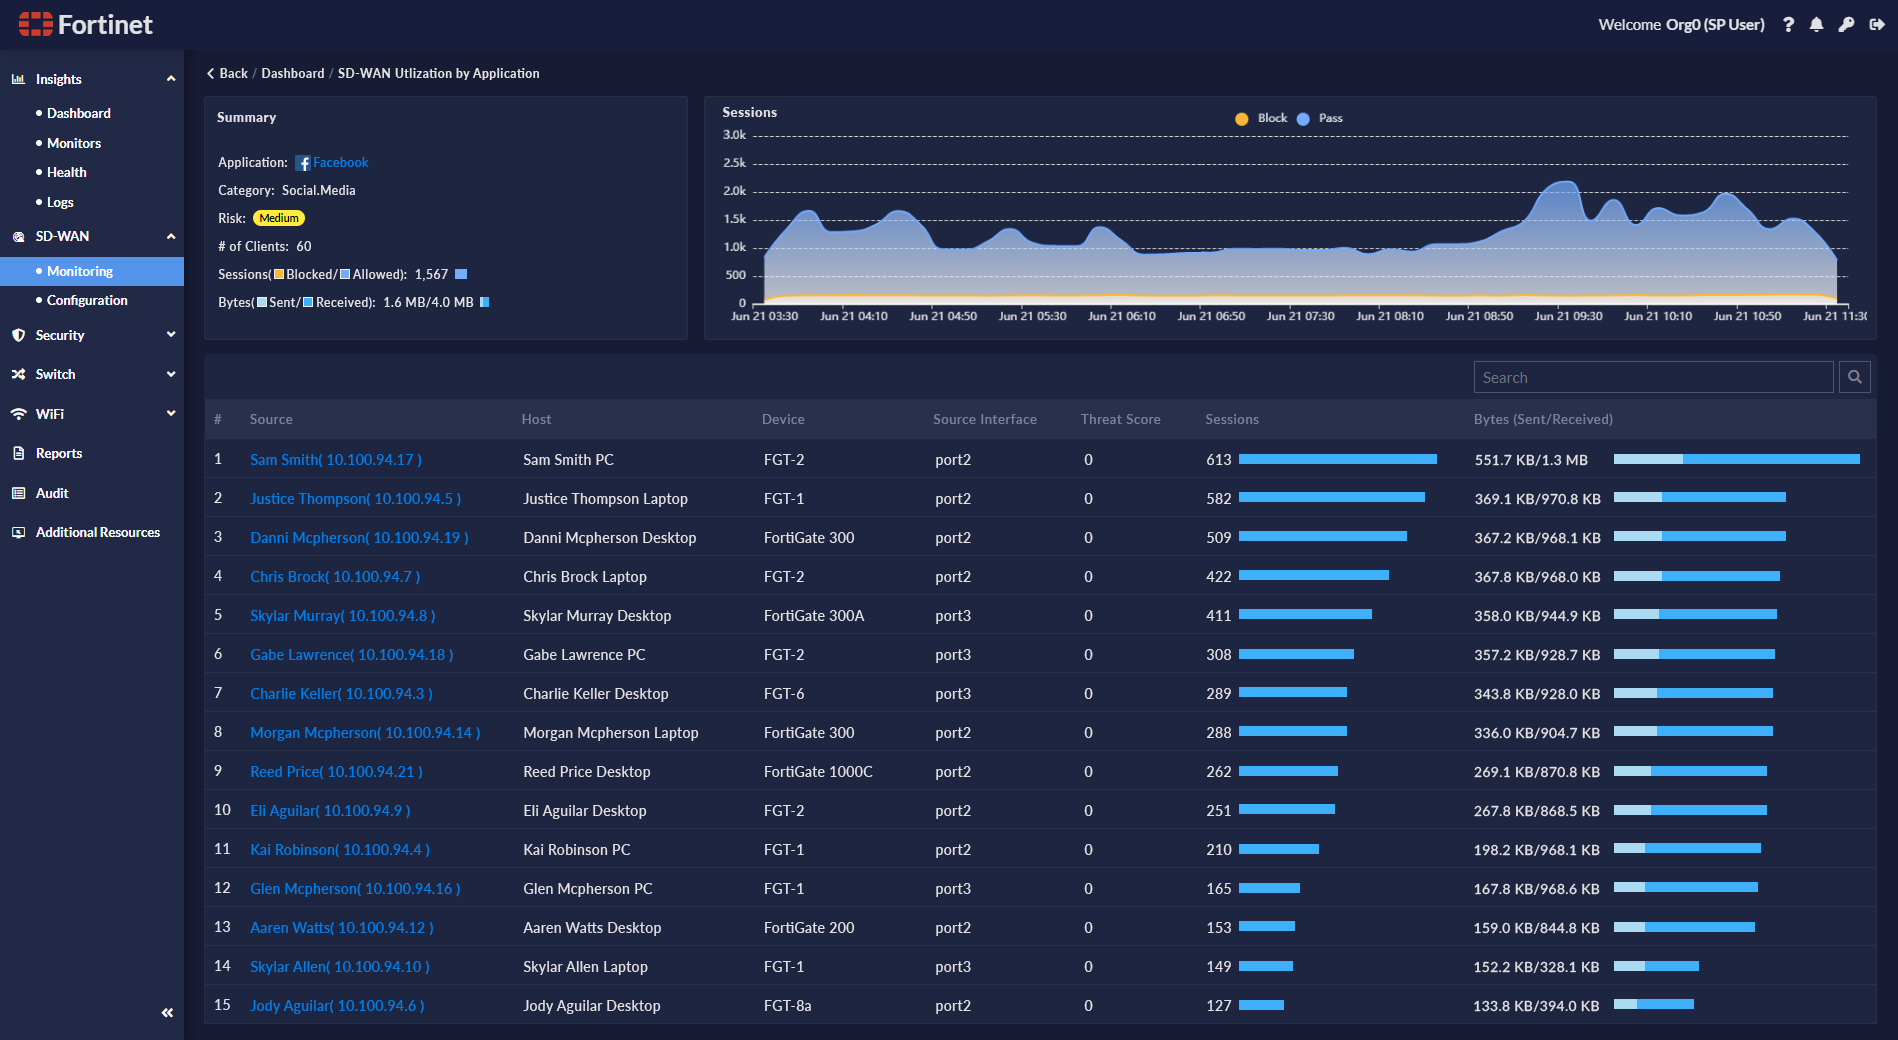Click the key icon in header
The width and height of the screenshot is (1898, 1040).
1847,25
